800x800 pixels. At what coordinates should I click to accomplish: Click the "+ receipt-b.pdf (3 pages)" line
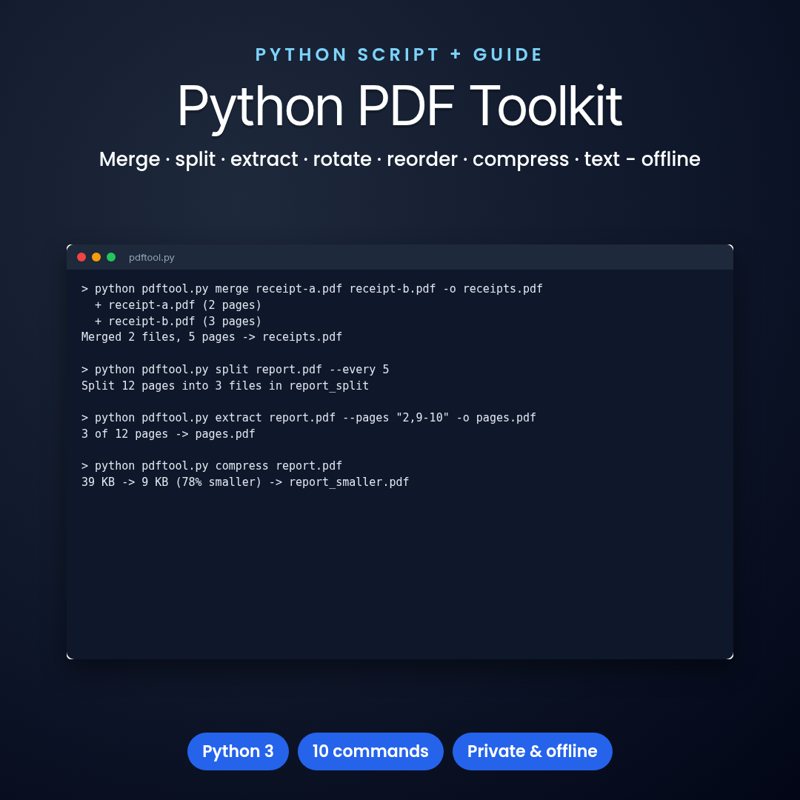point(178,321)
